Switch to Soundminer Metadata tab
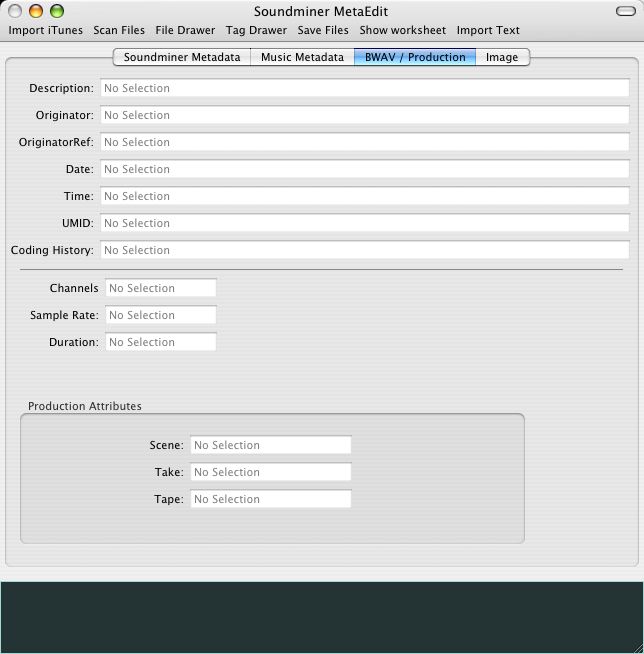 pyautogui.click(x=182, y=57)
